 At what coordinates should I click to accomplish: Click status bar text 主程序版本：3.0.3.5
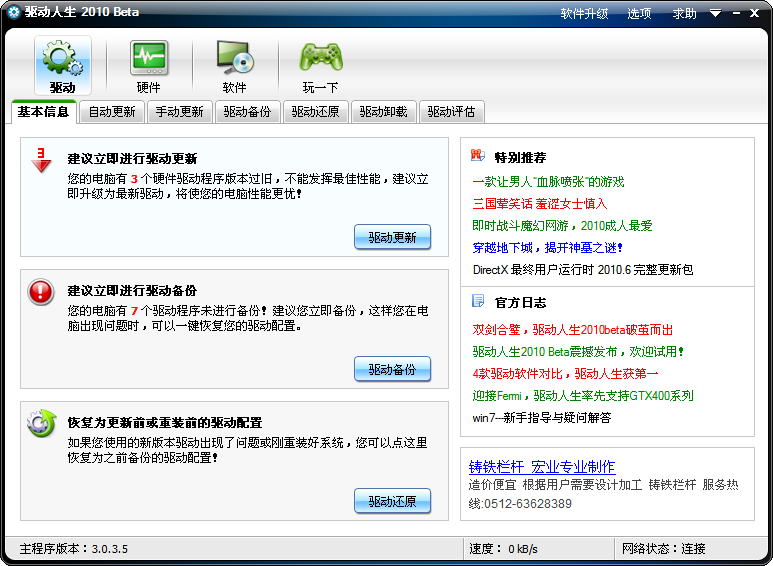(73, 549)
